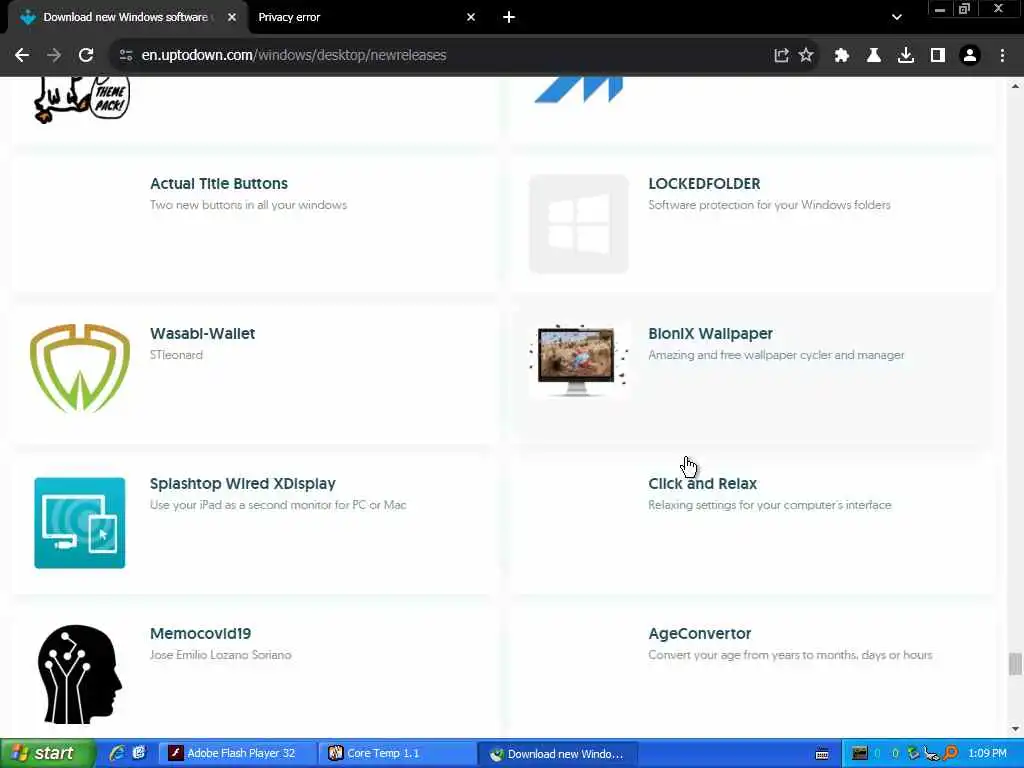Click the system tray clock 1:09 PM
This screenshot has width=1024, height=768.
tap(987, 754)
